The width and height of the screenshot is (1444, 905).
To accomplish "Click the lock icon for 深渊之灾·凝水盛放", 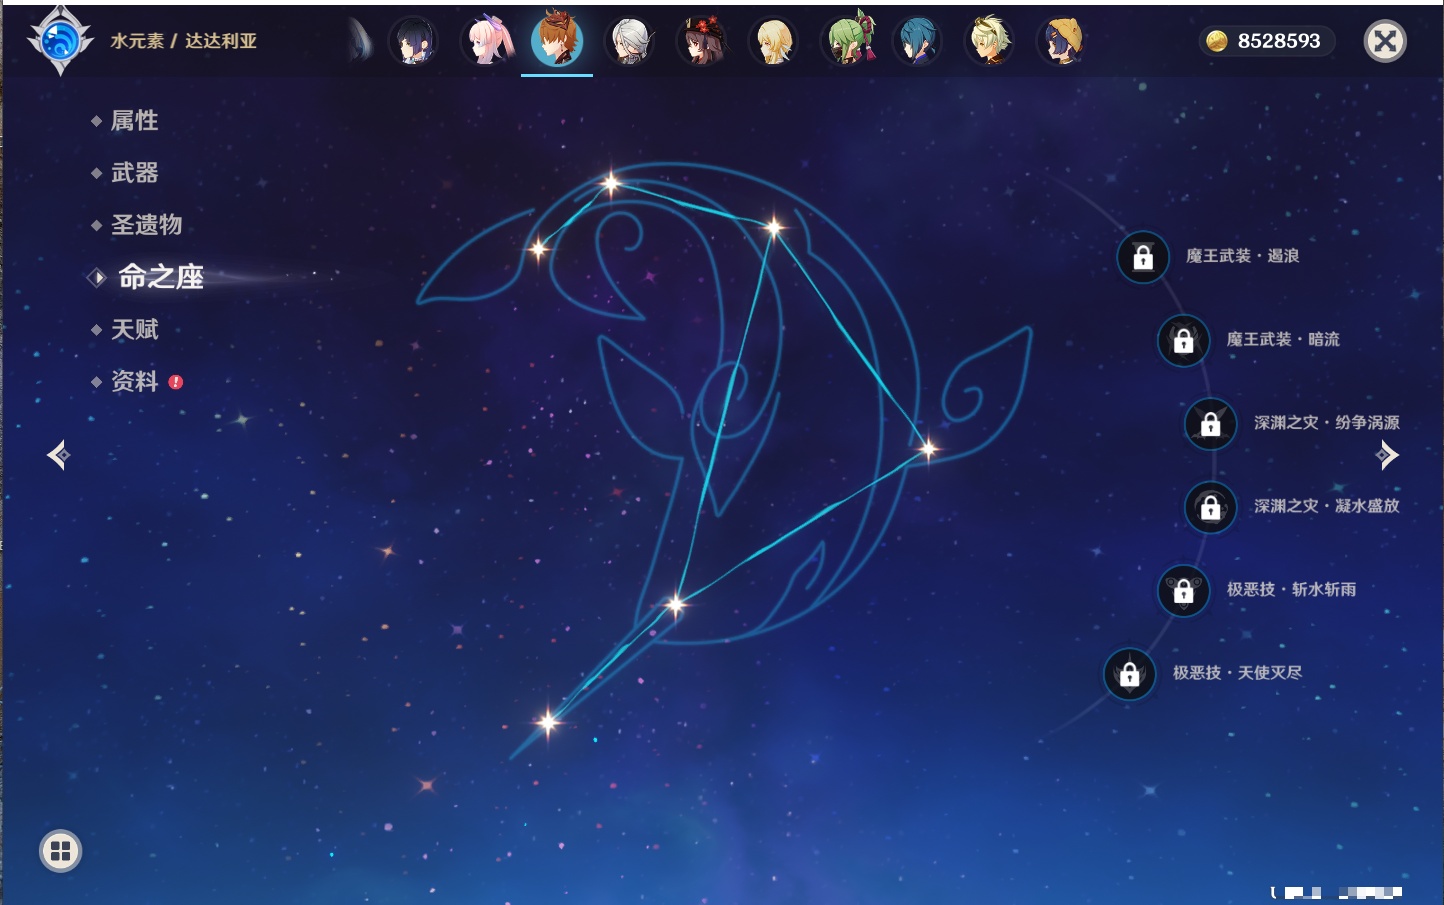I will 1210,507.
